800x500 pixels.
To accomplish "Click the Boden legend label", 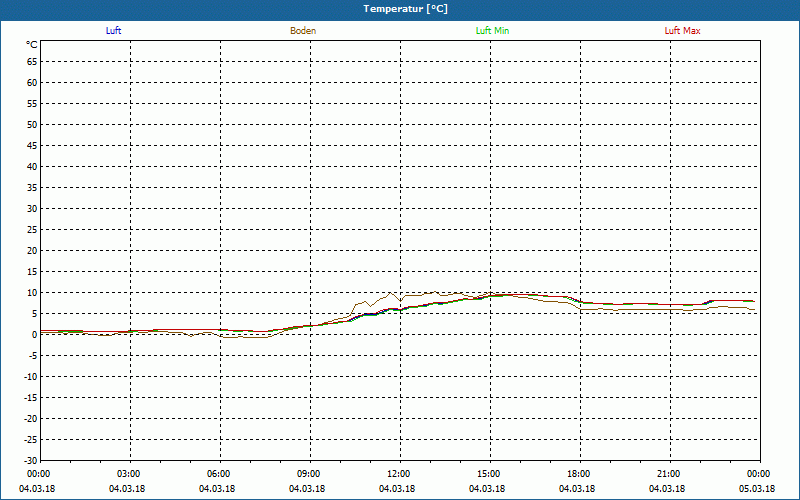I will tap(303, 31).
